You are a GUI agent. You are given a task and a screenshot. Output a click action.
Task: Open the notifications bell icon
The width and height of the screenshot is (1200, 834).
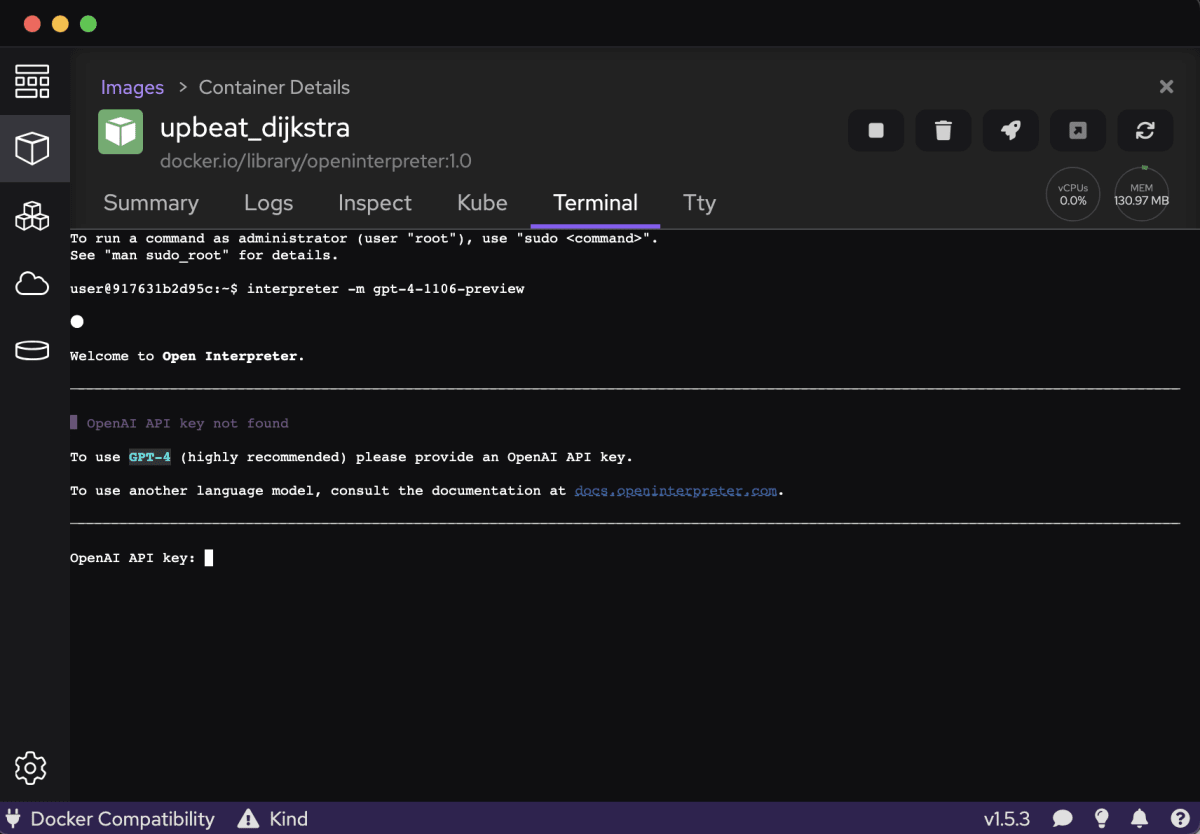coord(1139,819)
